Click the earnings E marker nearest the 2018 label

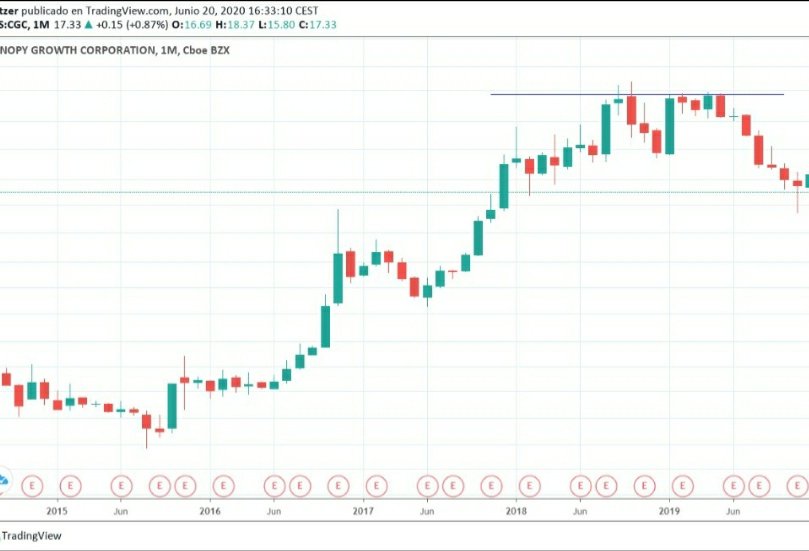pos(529,486)
